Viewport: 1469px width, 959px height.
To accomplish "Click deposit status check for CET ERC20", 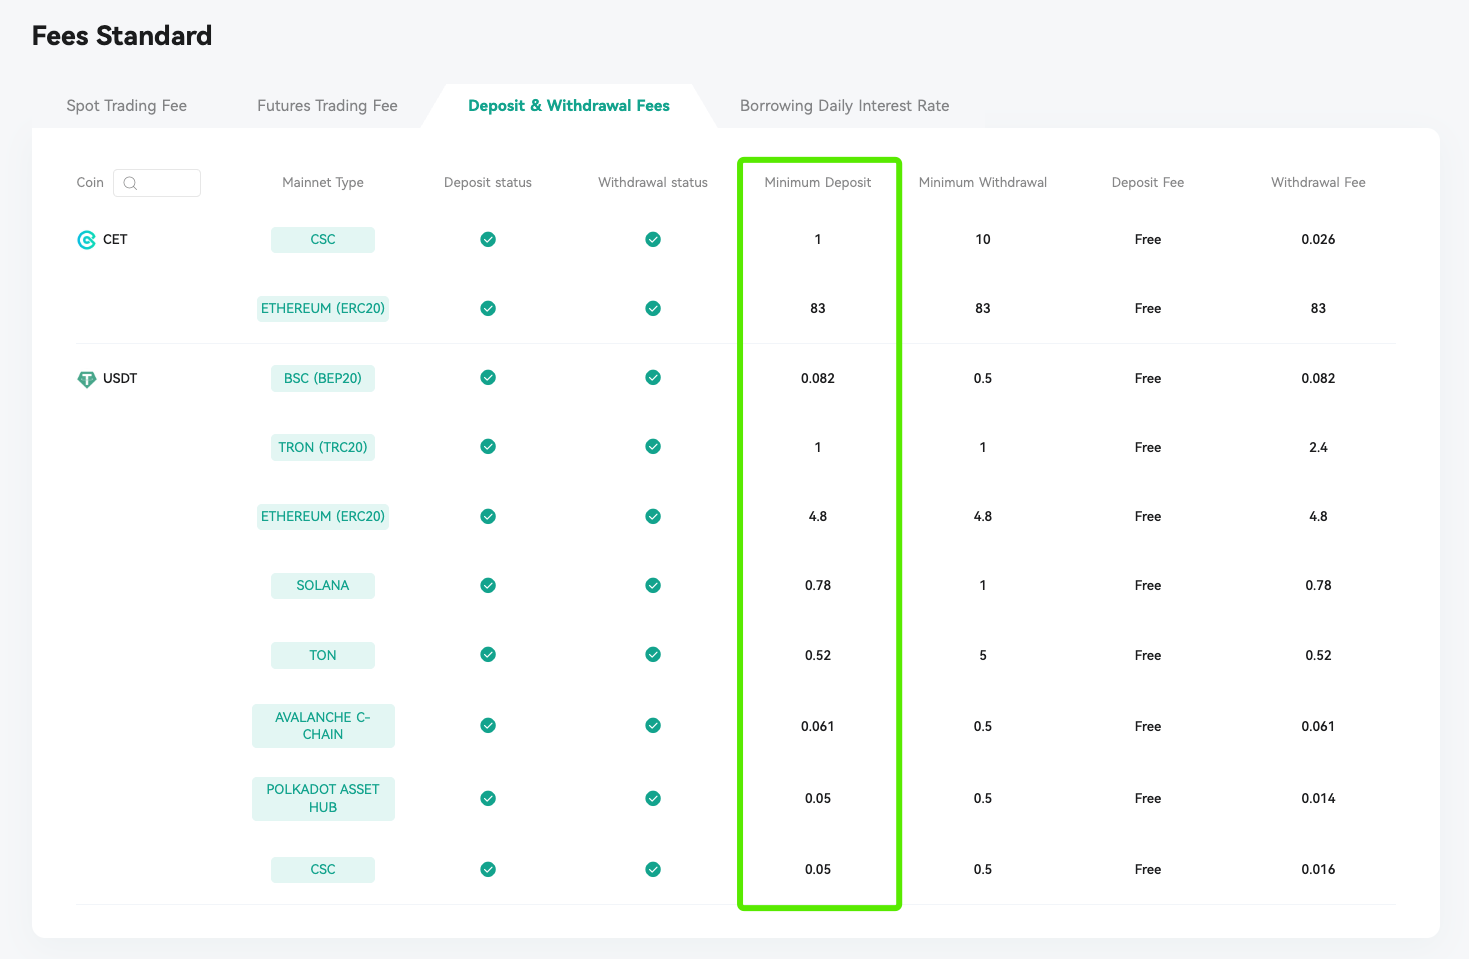I will [488, 308].
